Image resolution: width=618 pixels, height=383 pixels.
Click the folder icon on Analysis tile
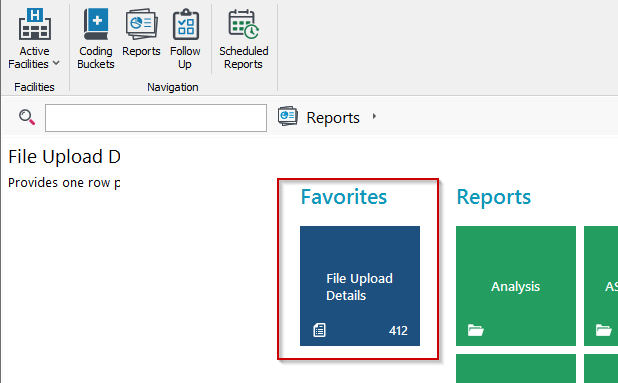click(476, 330)
